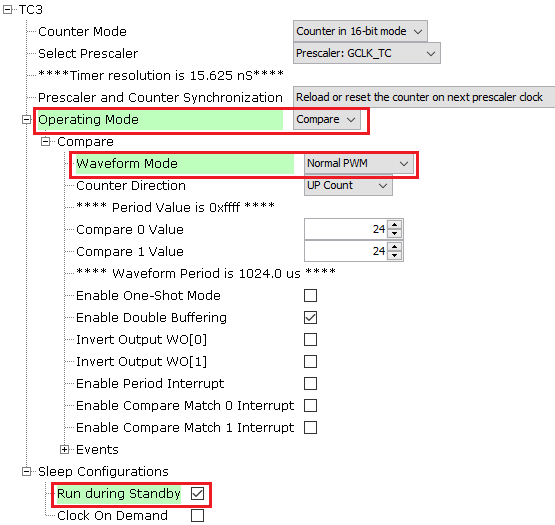Image resolution: width=555 pixels, height=525 pixels.
Task: Change Operating Mode from Compare
Action: click(327, 120)
